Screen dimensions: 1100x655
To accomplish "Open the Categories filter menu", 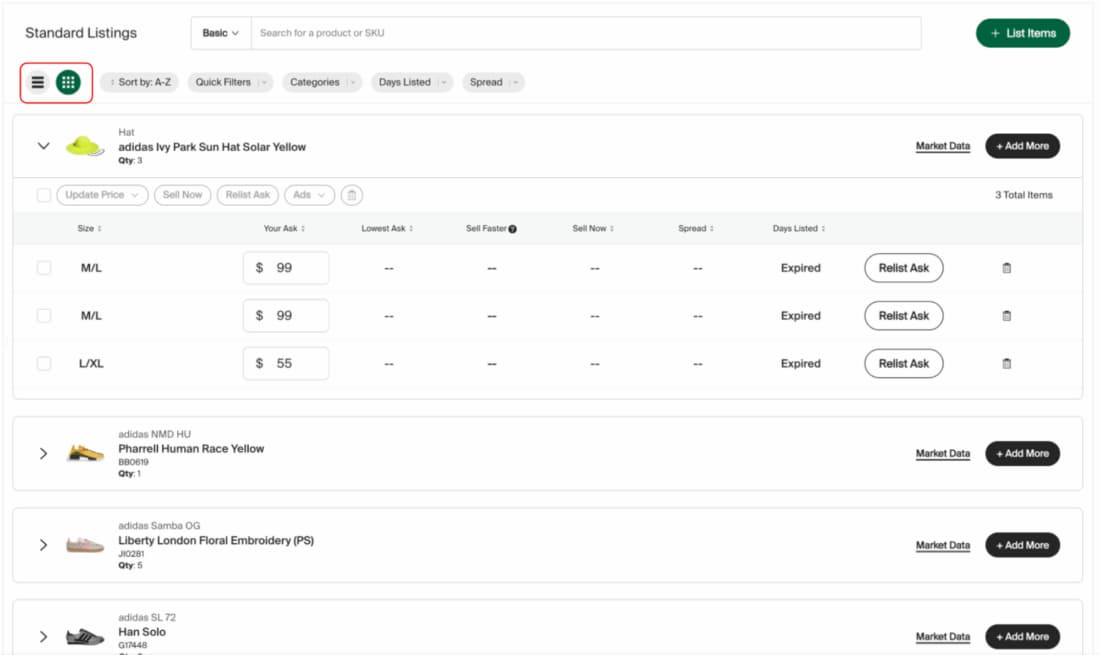I will [x=321, y=82].
